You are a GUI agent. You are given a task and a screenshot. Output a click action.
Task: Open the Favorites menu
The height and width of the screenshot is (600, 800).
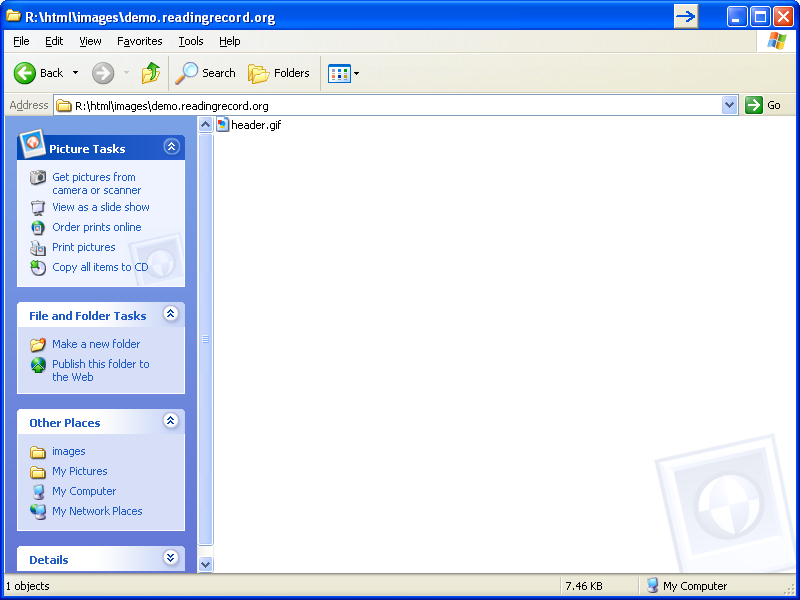coord(139,41)
